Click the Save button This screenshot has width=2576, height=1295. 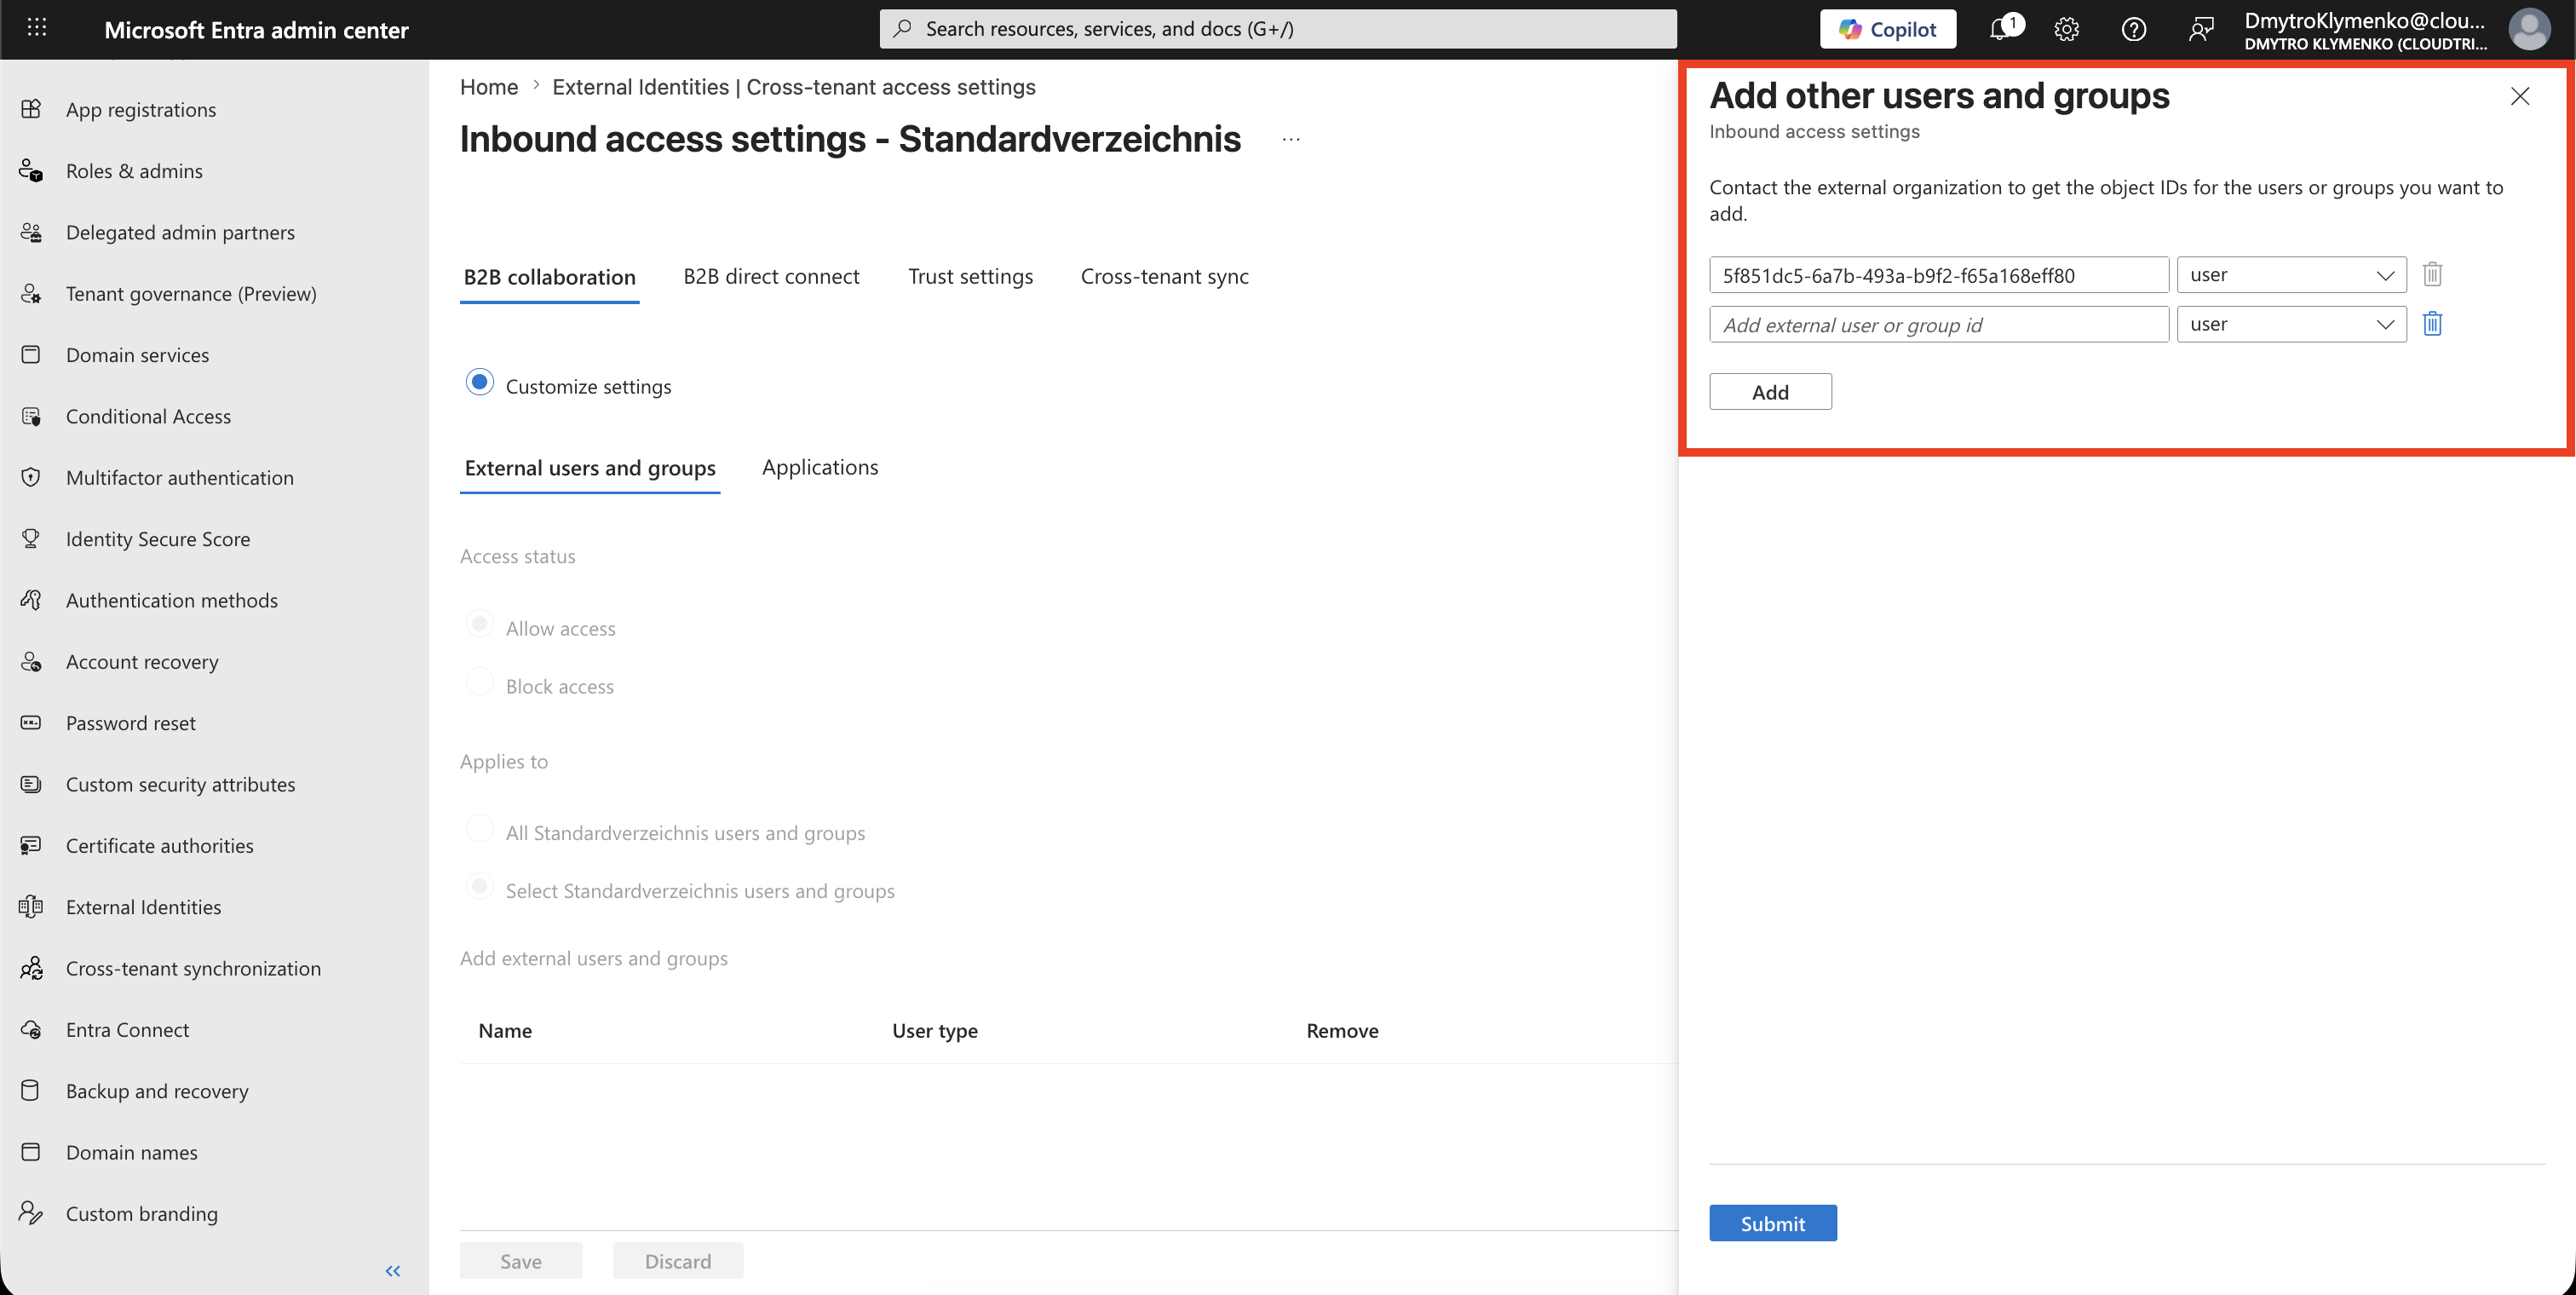point(521,1261)
